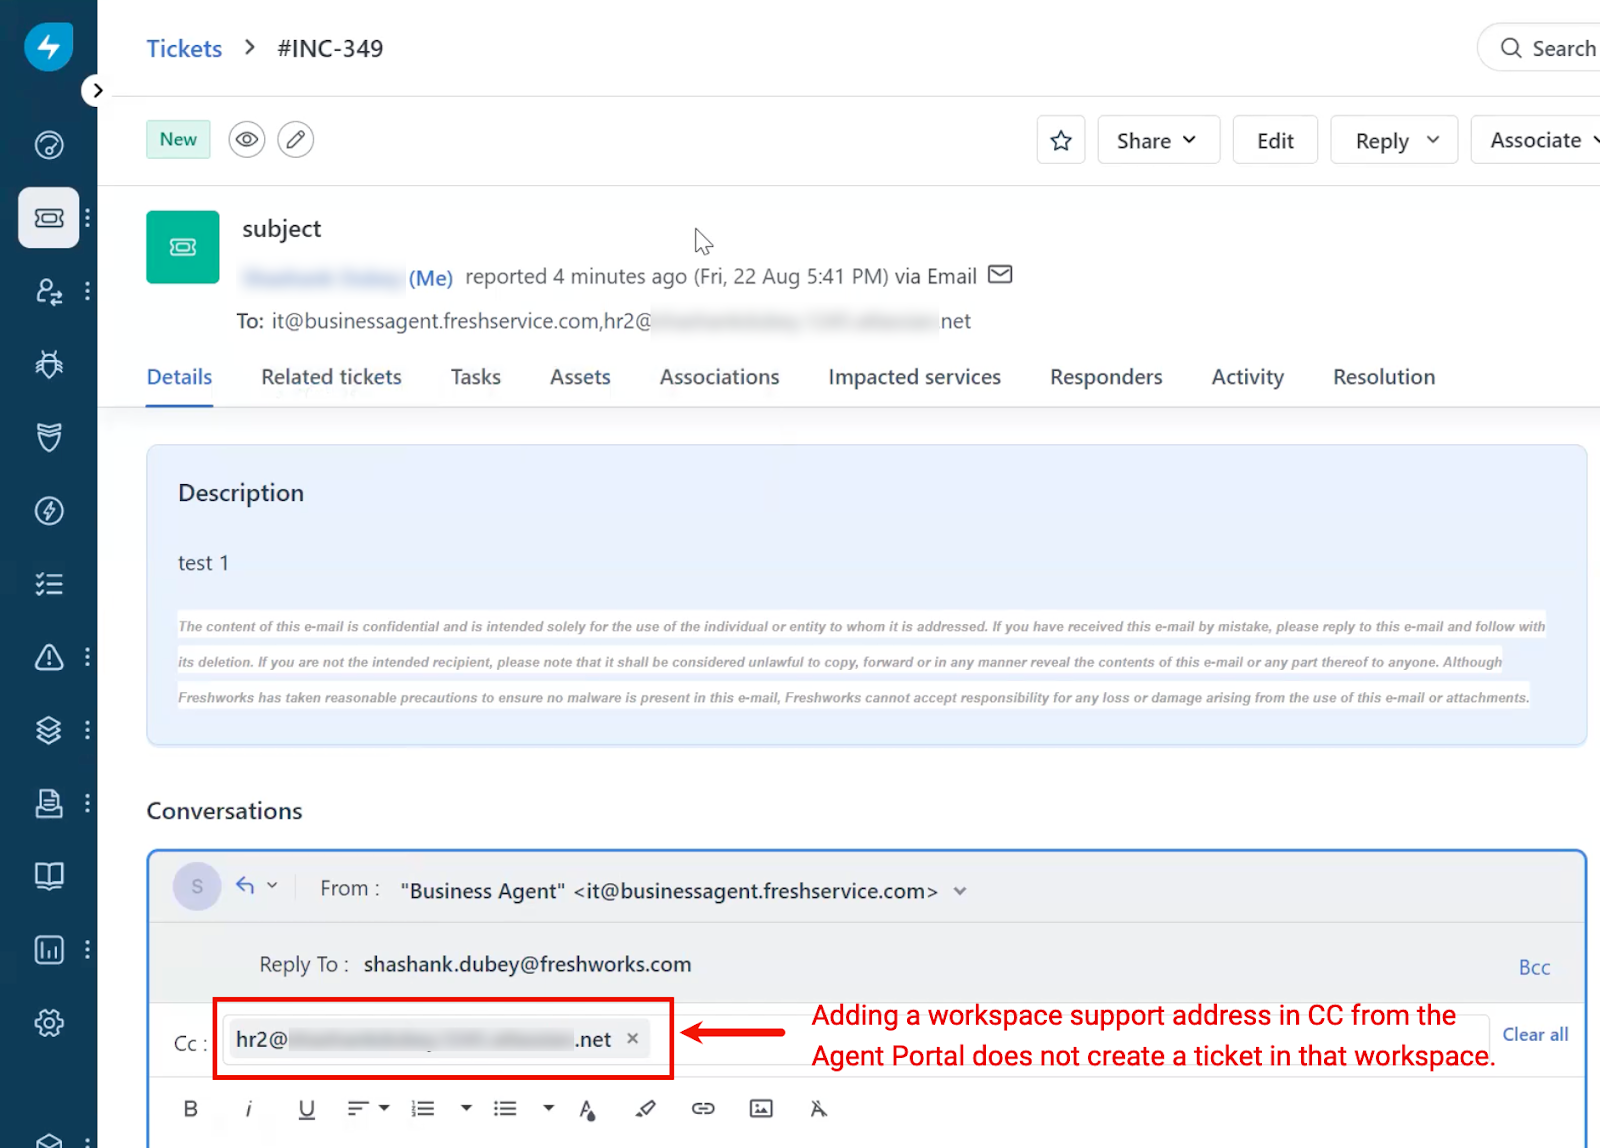The width and height of the screenshot is (1600, 1148).
Task: Remove the hr2@ address from Cc
Action: click(632, 1038)
